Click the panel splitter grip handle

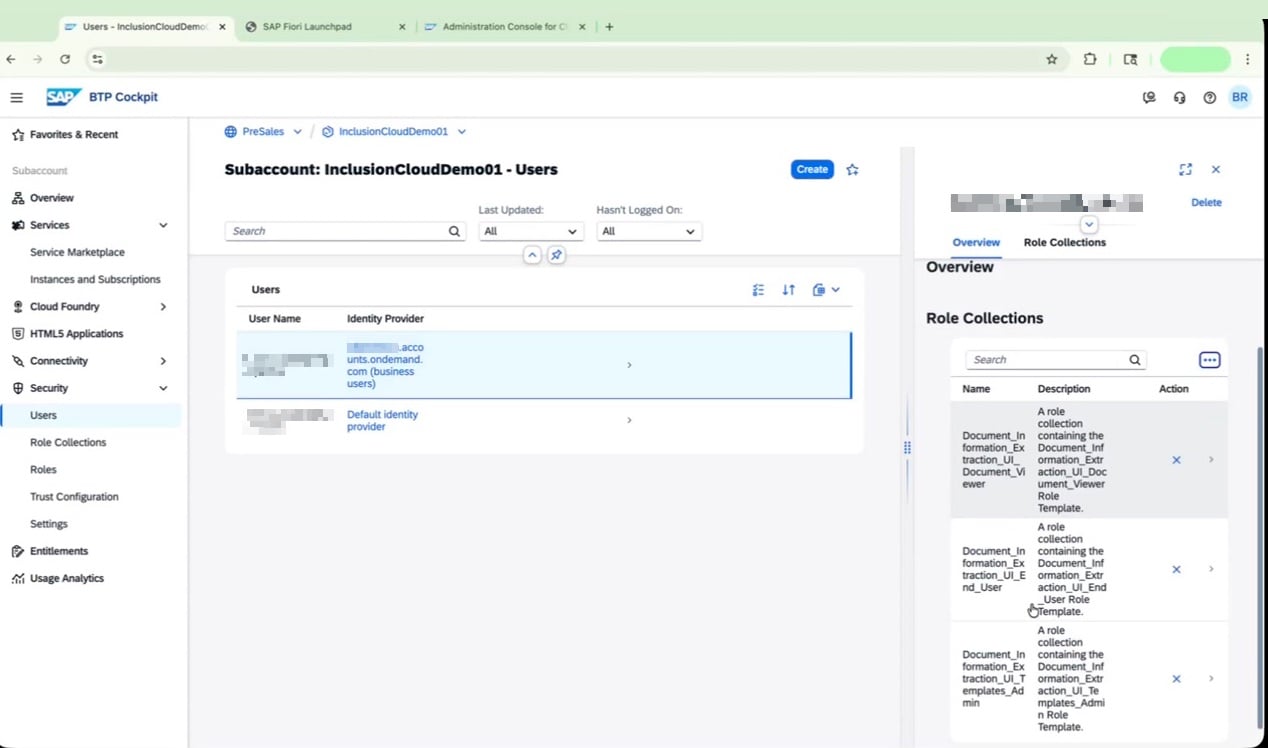[x=907, y=448]
